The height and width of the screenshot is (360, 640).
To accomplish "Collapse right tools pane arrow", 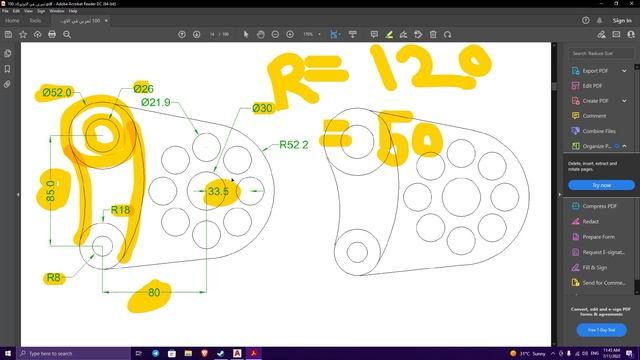I will (x=559, y=195).
